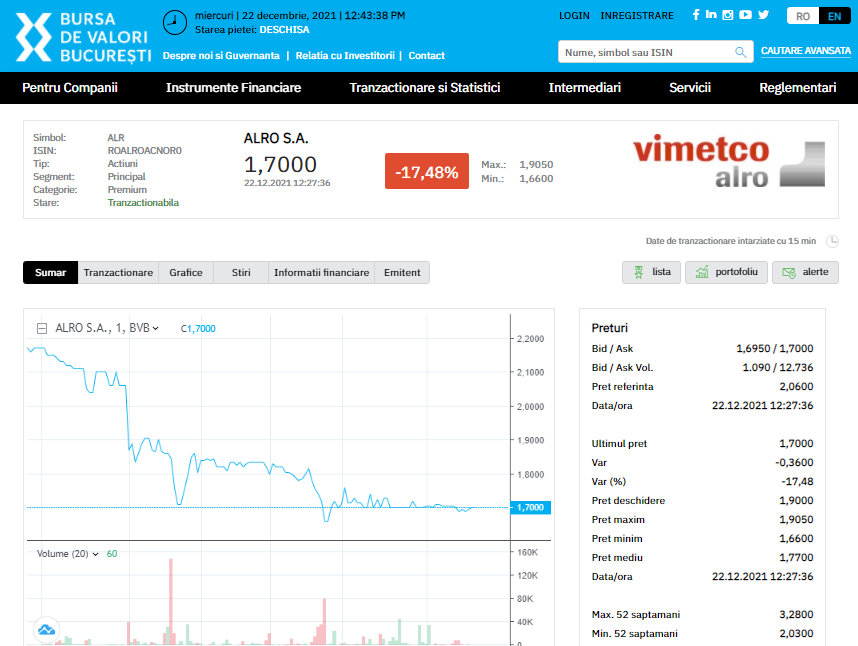Click the 1,7000 price label on axis
Viewport: 858px width, 646px height.
(x=530, y=508)
